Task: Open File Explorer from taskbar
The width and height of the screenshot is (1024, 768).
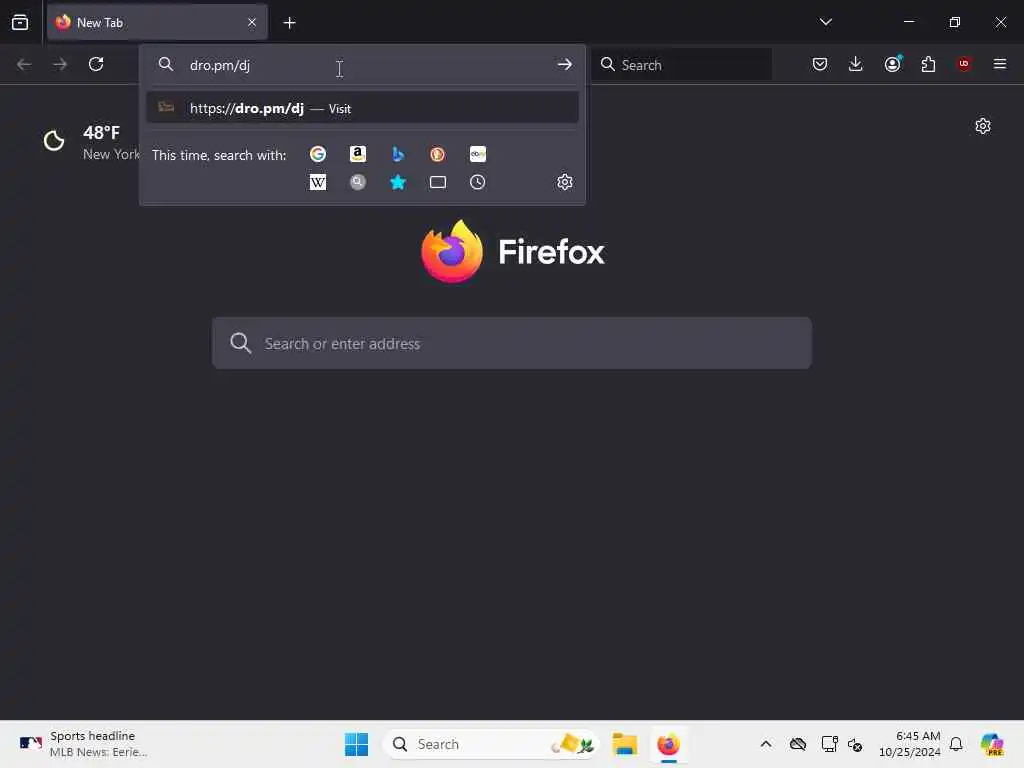Action: pyautogui.click(x=625, y=744)
